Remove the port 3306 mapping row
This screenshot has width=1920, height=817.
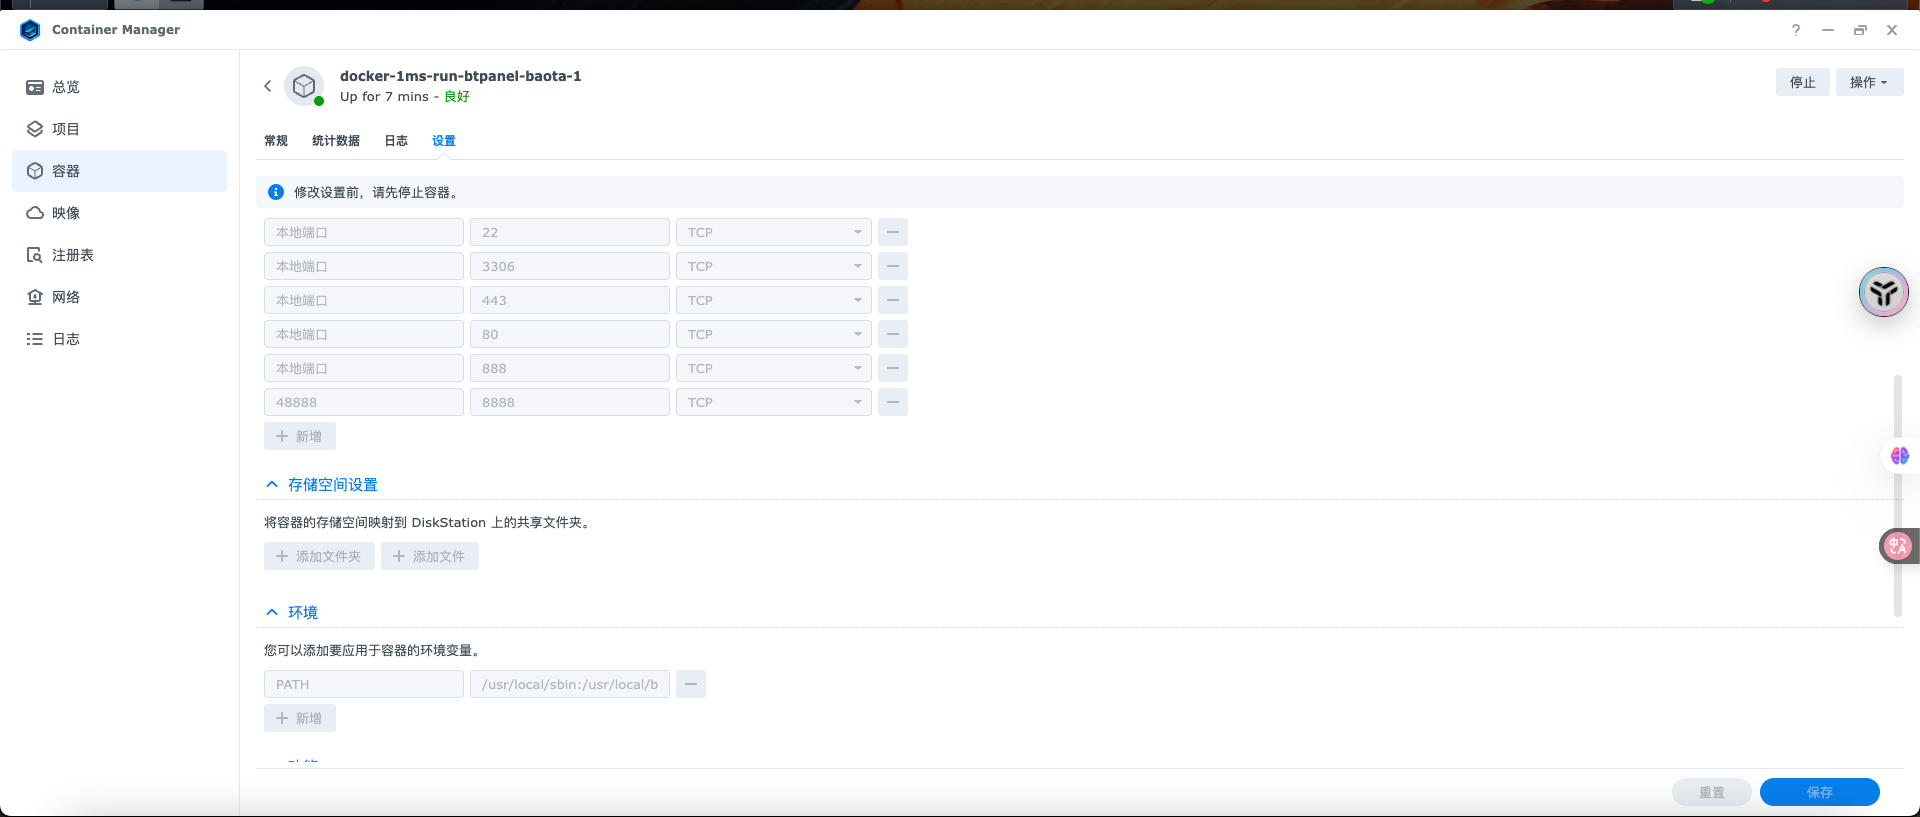tap(893, 266)
